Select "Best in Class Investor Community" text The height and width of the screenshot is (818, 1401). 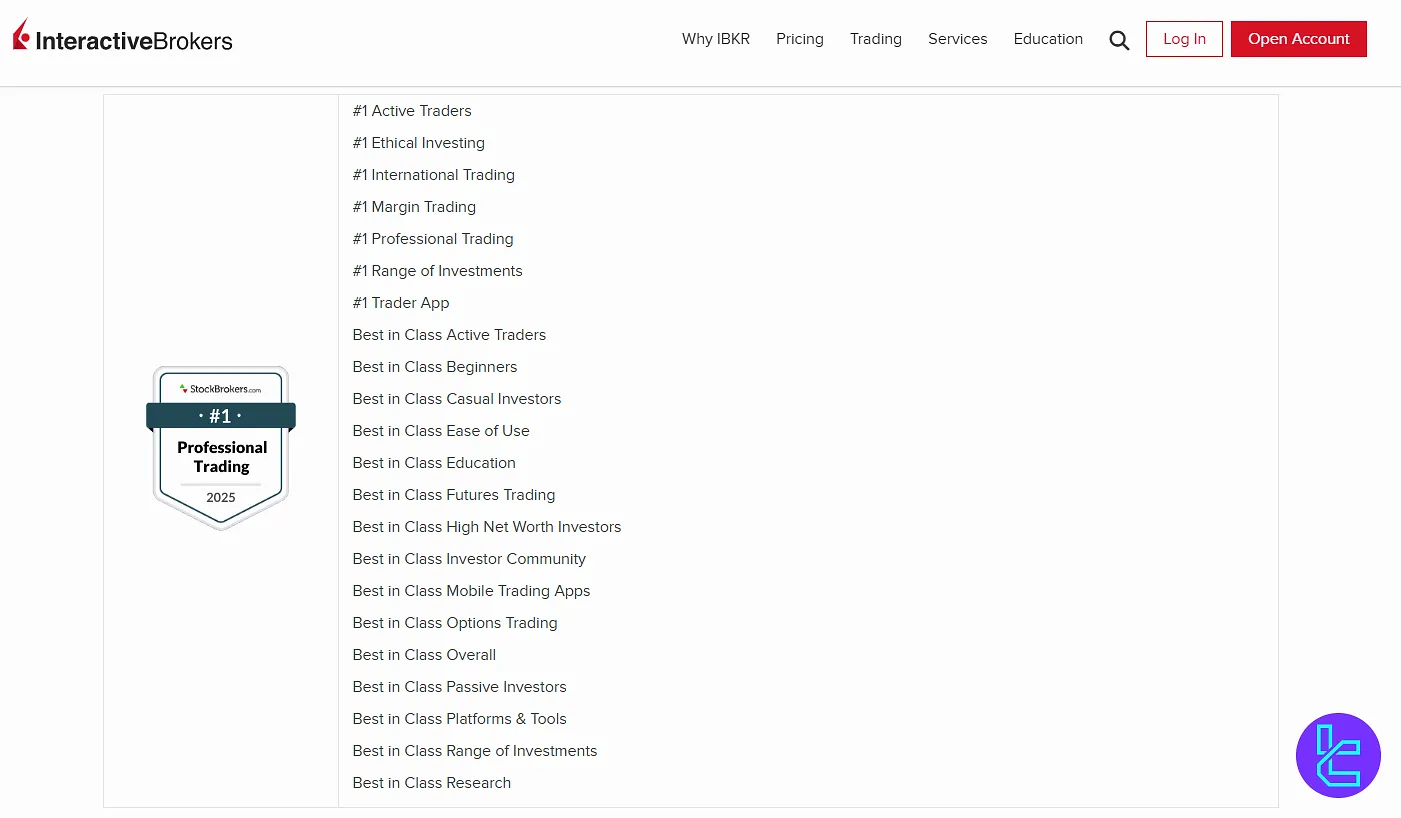click(x=469, y=559)
